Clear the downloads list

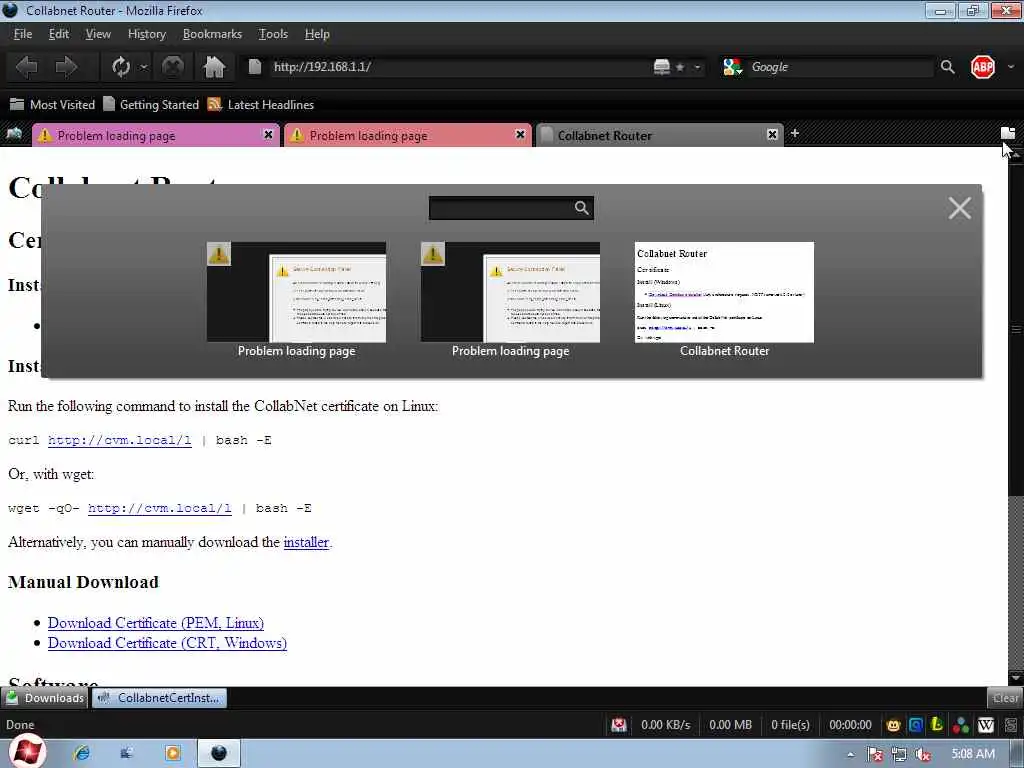[1005, 698]
